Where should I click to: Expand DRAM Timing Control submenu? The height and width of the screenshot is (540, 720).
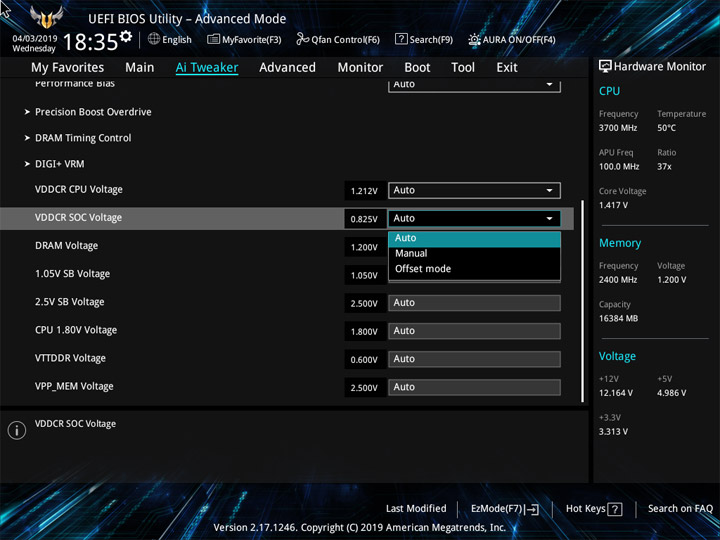(83, 138)
